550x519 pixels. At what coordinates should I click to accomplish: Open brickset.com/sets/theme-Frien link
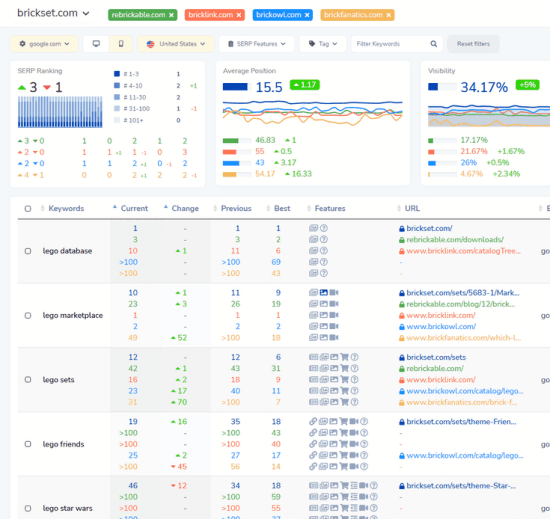tap(461, 422)
